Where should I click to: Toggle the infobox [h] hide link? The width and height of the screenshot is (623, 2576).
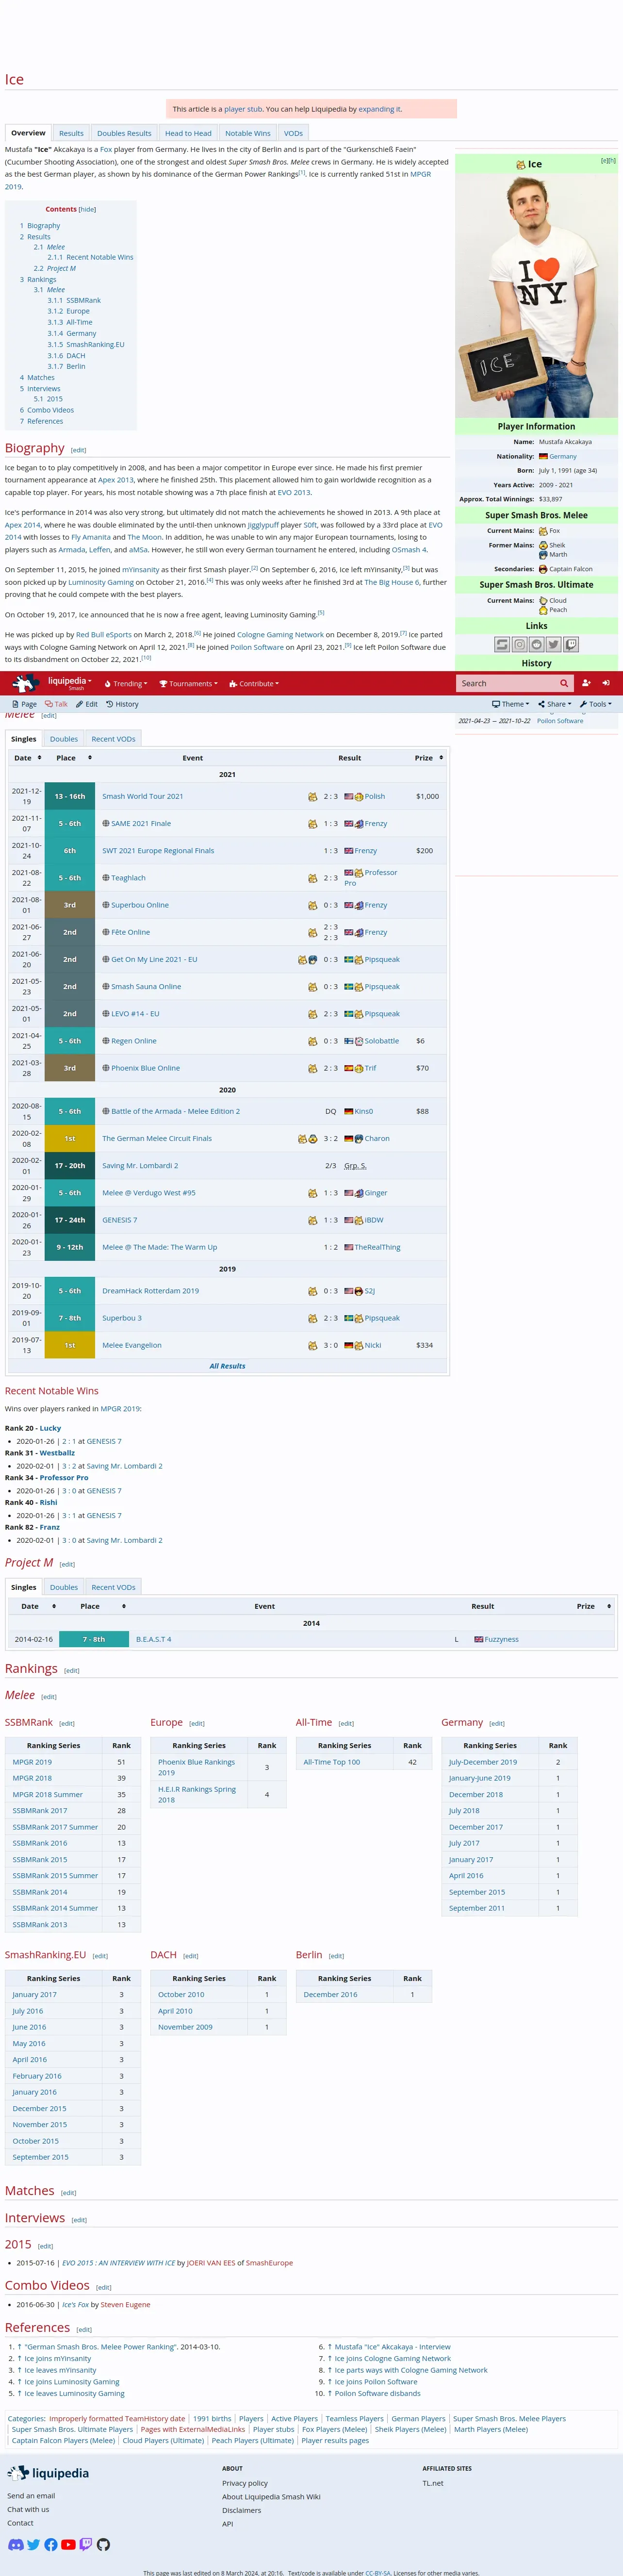click(x=612, y=160)
